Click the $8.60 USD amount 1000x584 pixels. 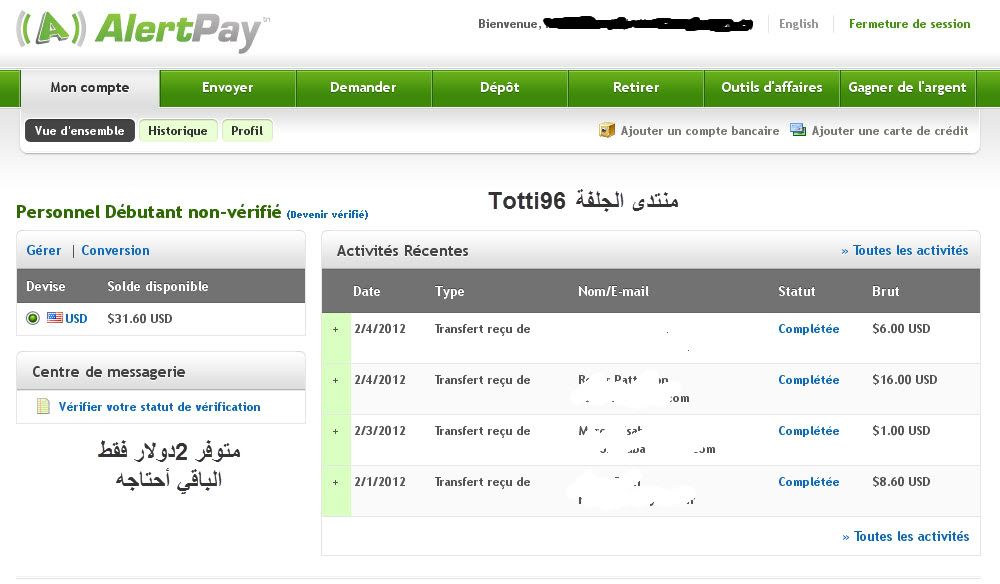click(x=901, y=482)
